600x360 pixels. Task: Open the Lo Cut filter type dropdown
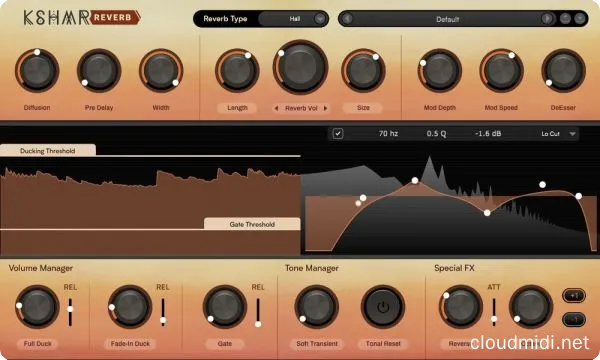558,134
